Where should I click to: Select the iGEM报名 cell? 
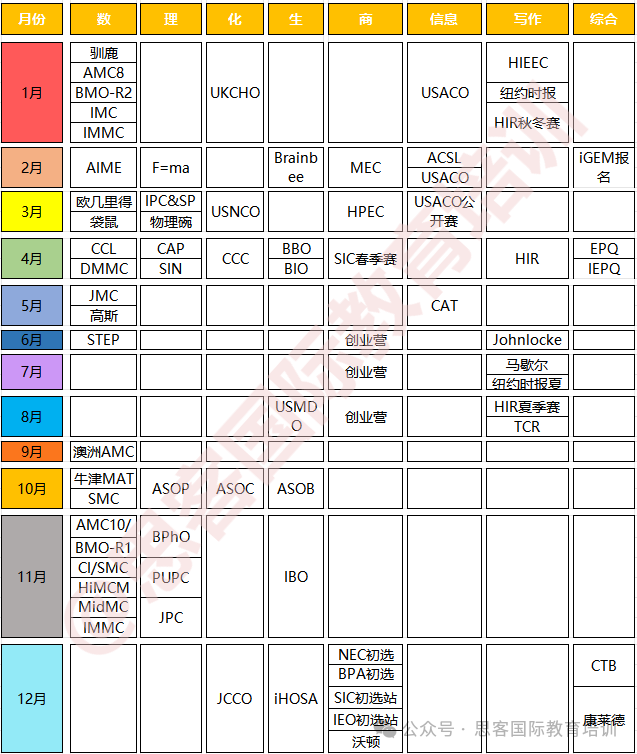(604, 167)
